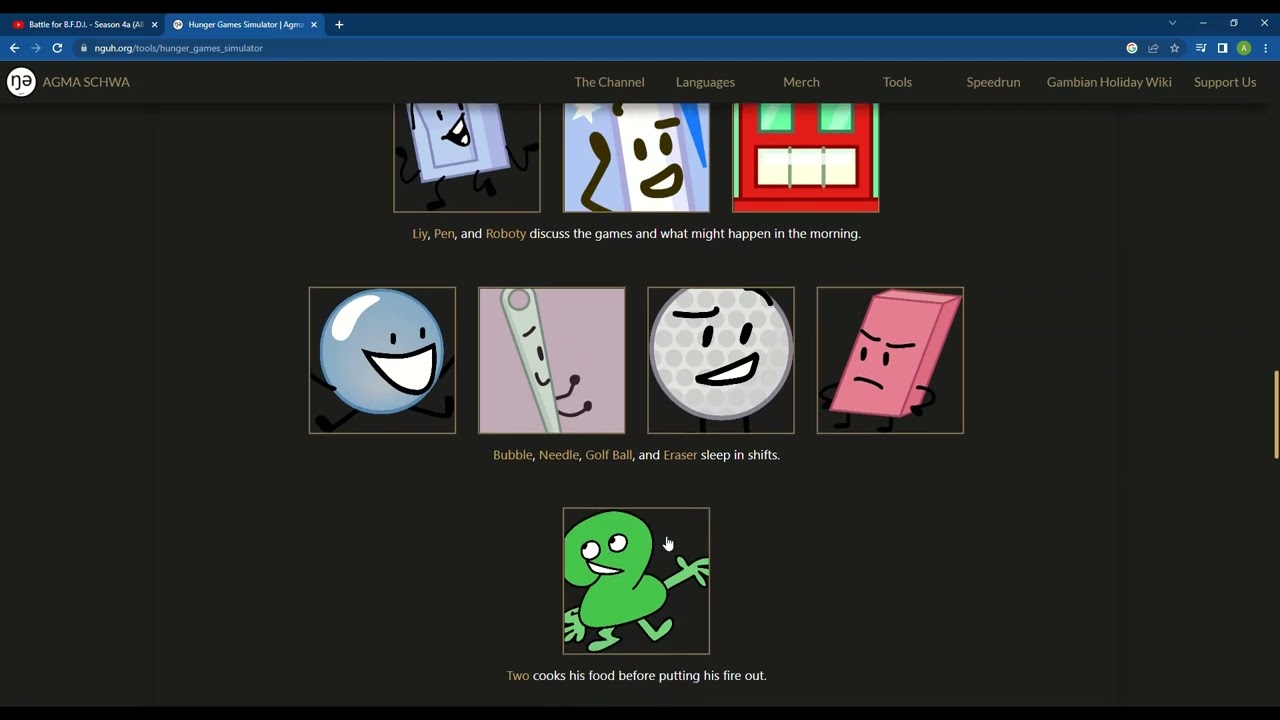Click the name 'Golf Ball' in caption
1280x720 pixels.
(x=608, y=455)
